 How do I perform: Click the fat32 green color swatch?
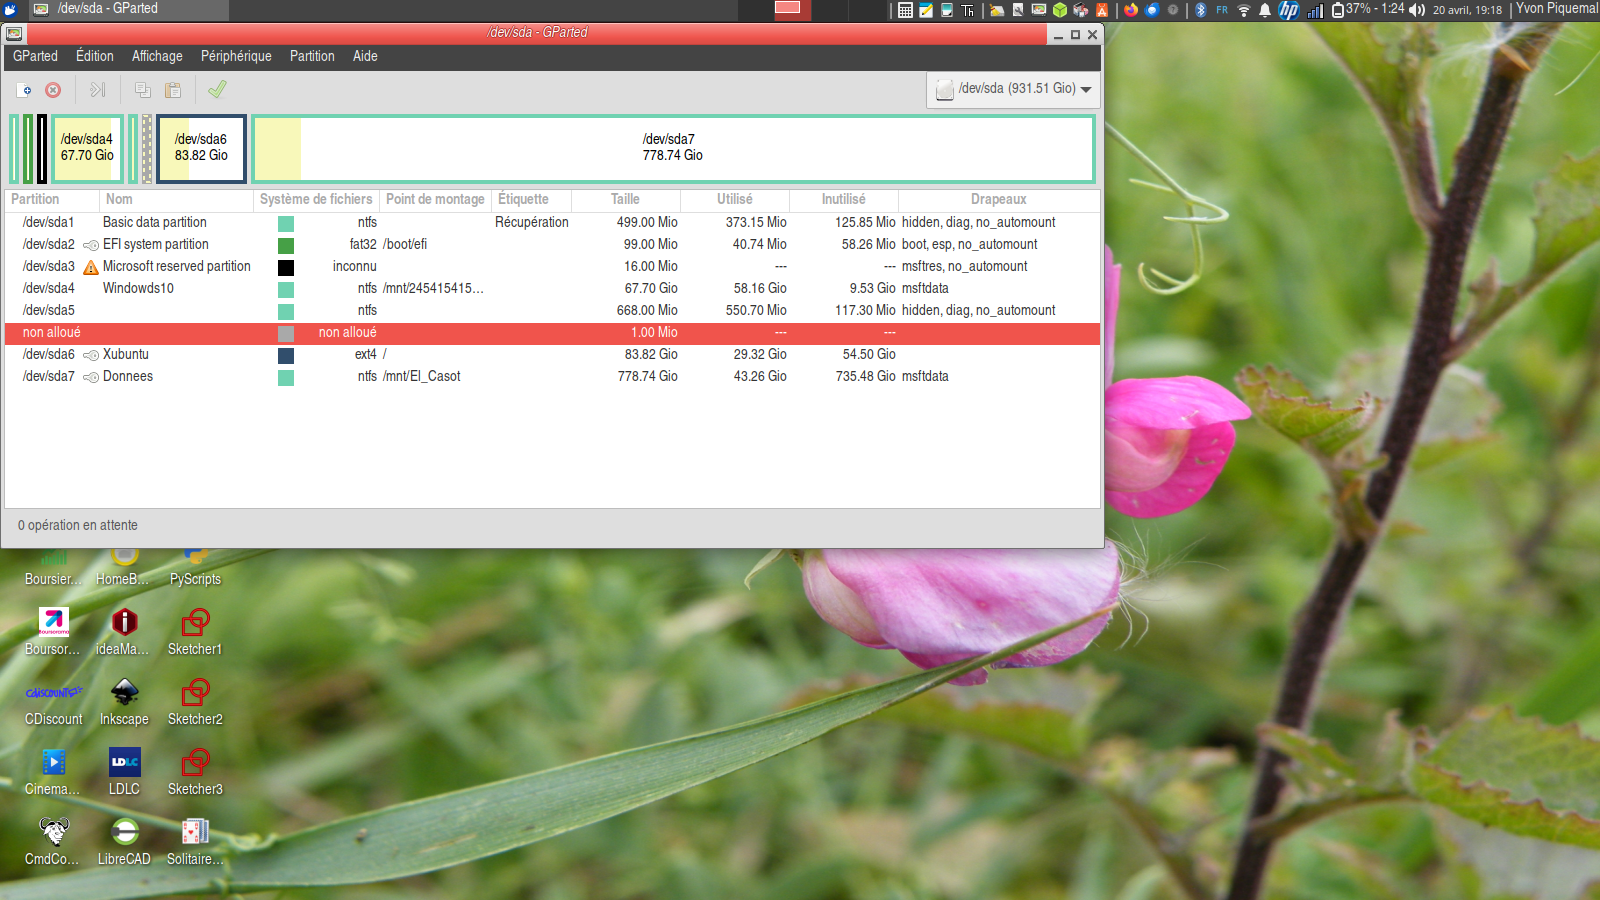tap(286, 246)
